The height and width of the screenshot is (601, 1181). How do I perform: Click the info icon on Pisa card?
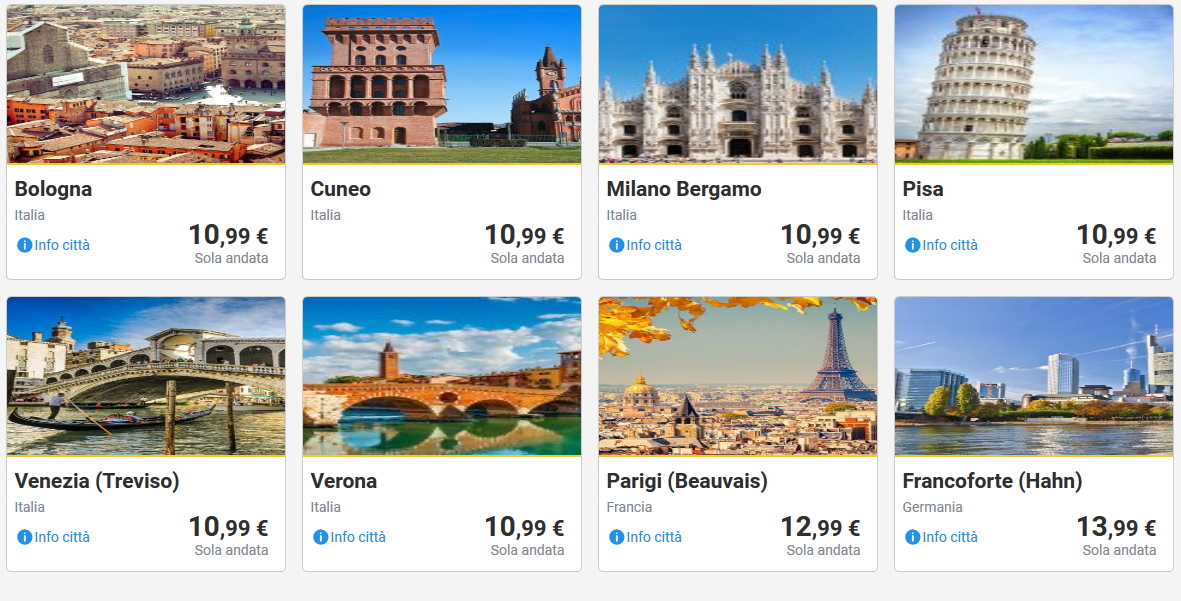(x=912, y=245)
